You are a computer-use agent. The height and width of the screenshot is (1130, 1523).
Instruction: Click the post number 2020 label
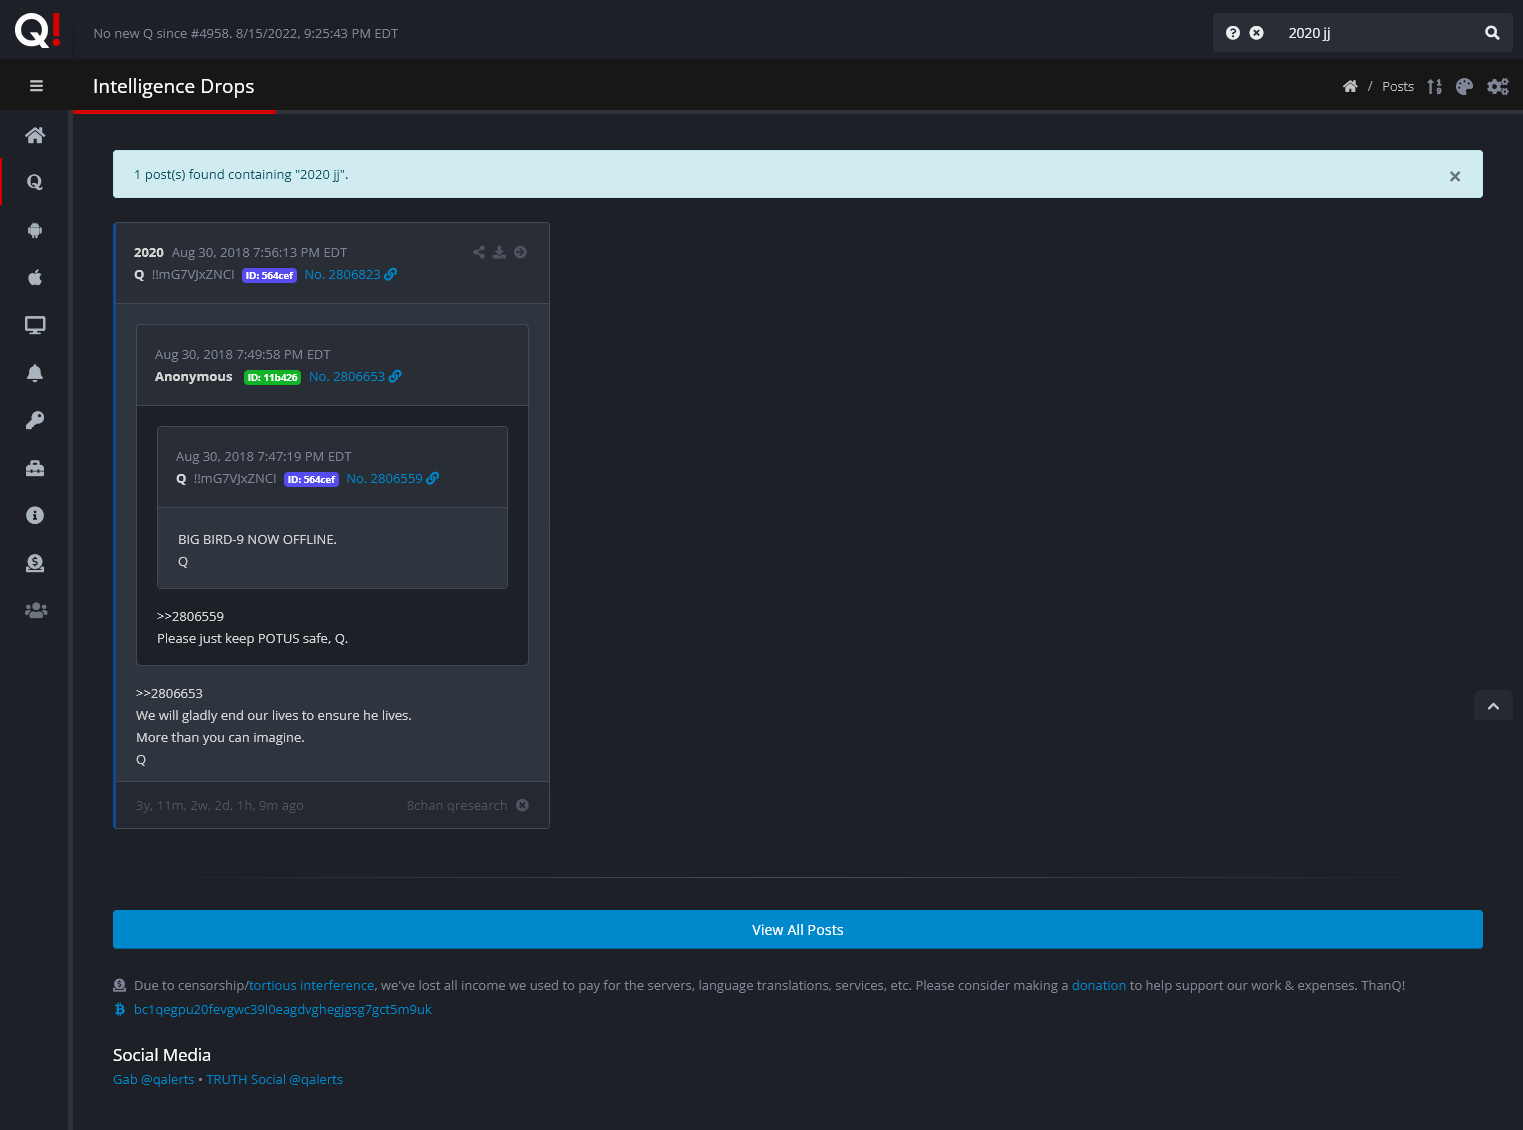click(x=149, y=252)
